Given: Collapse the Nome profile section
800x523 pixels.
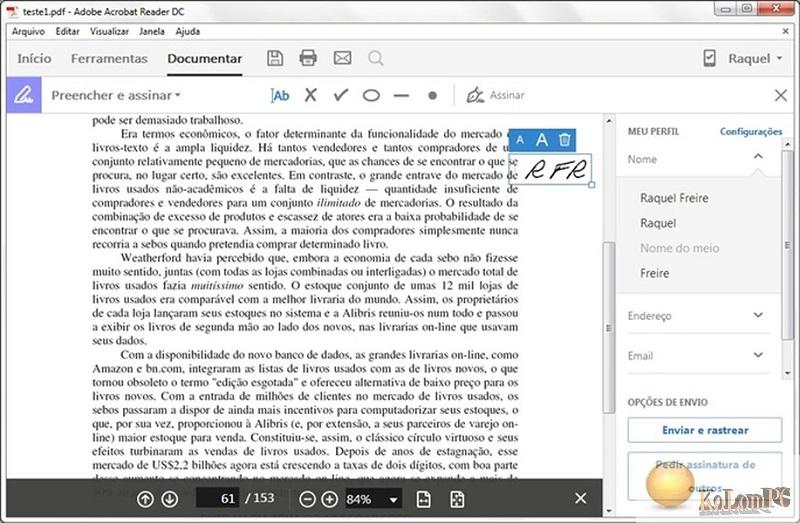Looking at the screenshot, I should [758, 157].
